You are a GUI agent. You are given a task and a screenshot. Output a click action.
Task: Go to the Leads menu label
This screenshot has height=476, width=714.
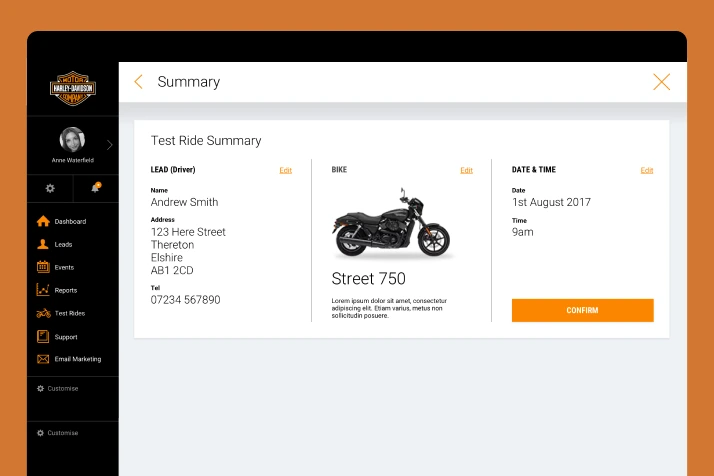click(63, 245)
